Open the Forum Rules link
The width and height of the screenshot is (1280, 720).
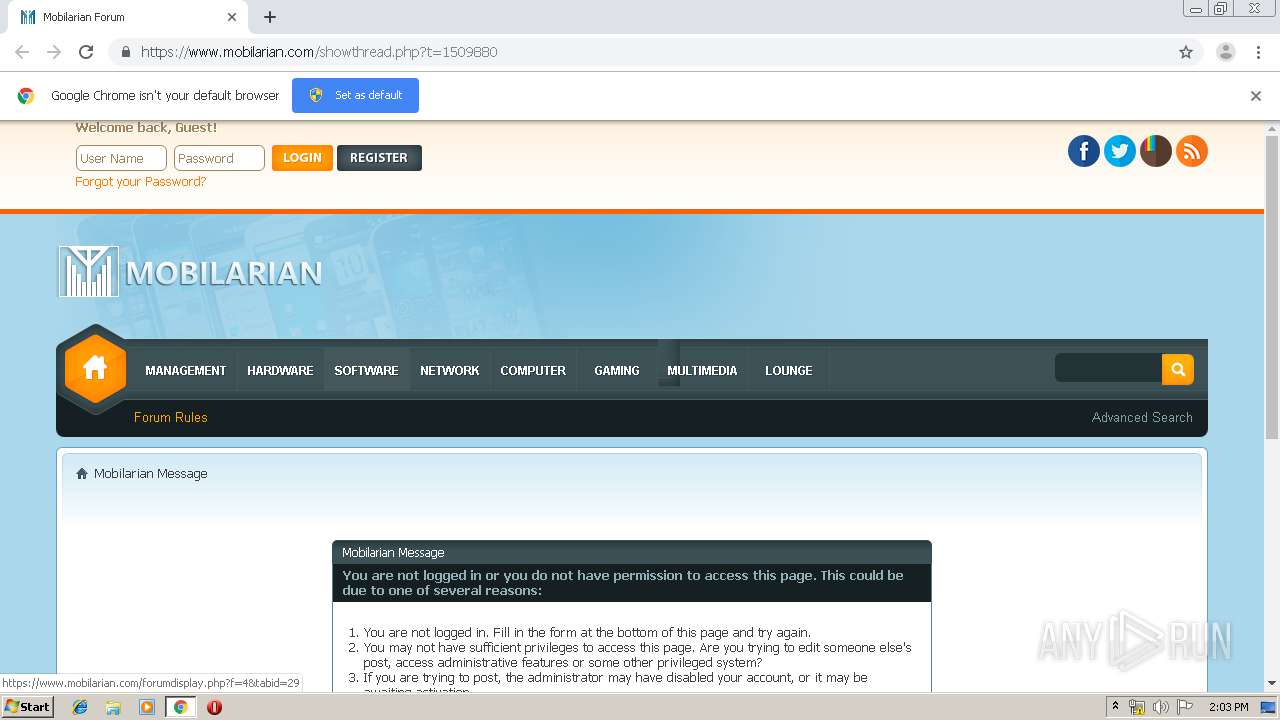pos(171,418)
